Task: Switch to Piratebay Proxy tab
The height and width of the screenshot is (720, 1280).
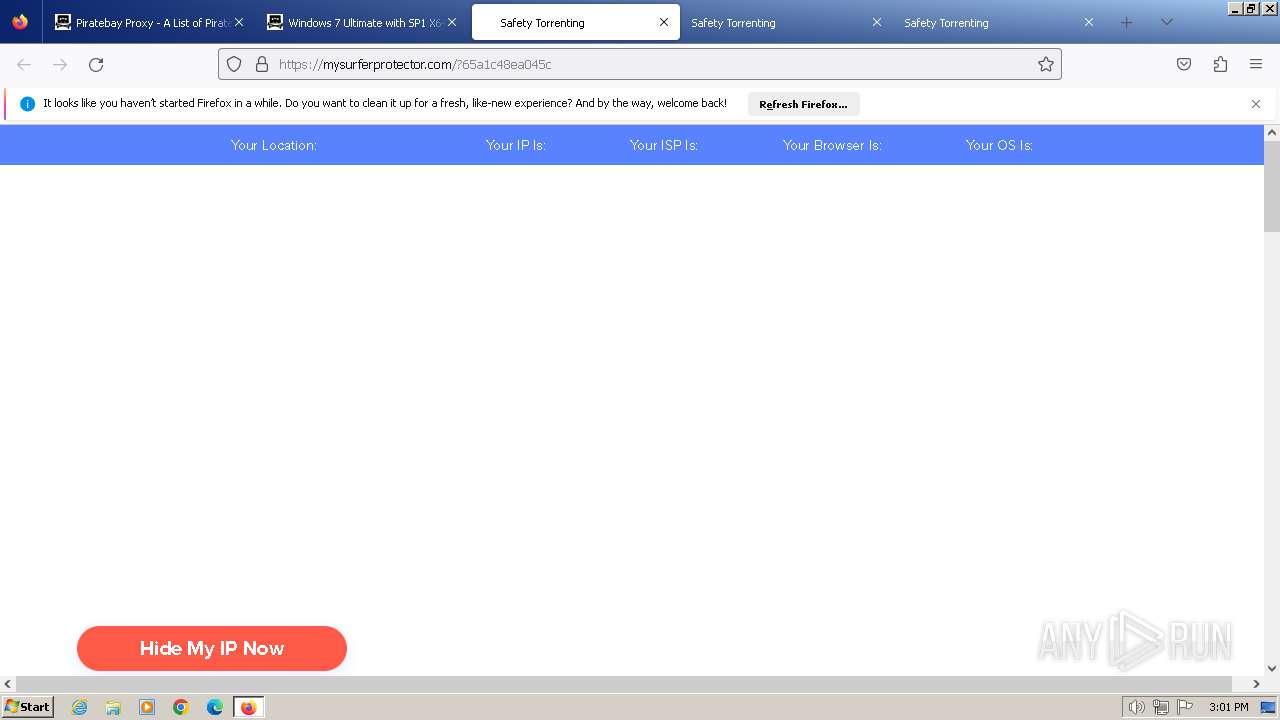Action: (x=149, y=22)
